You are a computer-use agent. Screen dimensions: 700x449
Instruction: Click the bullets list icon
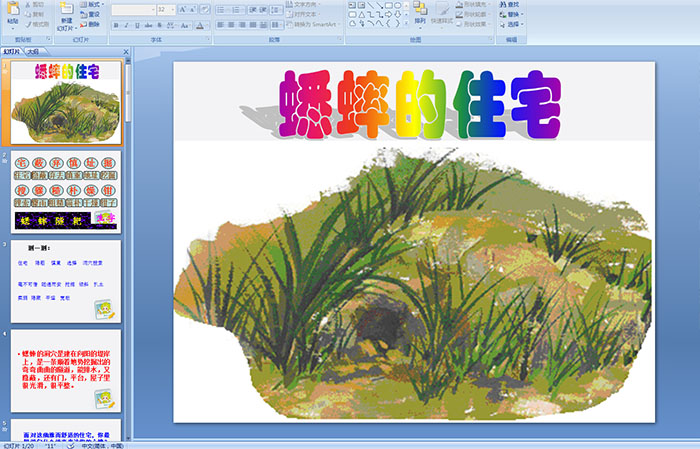click(x=222, y=9)
